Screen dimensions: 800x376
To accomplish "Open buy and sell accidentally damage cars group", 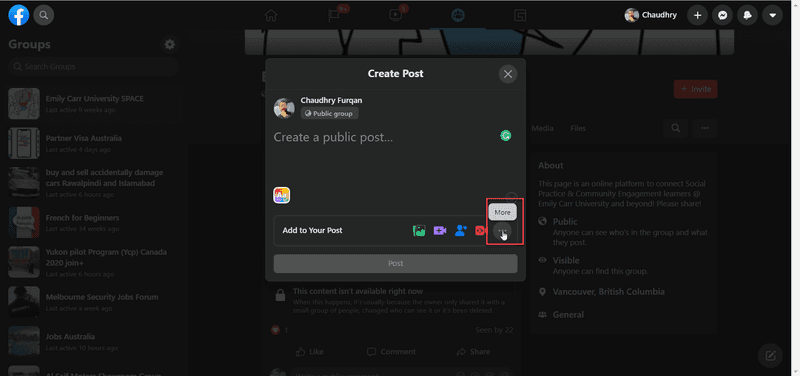I will coord(93,183).
